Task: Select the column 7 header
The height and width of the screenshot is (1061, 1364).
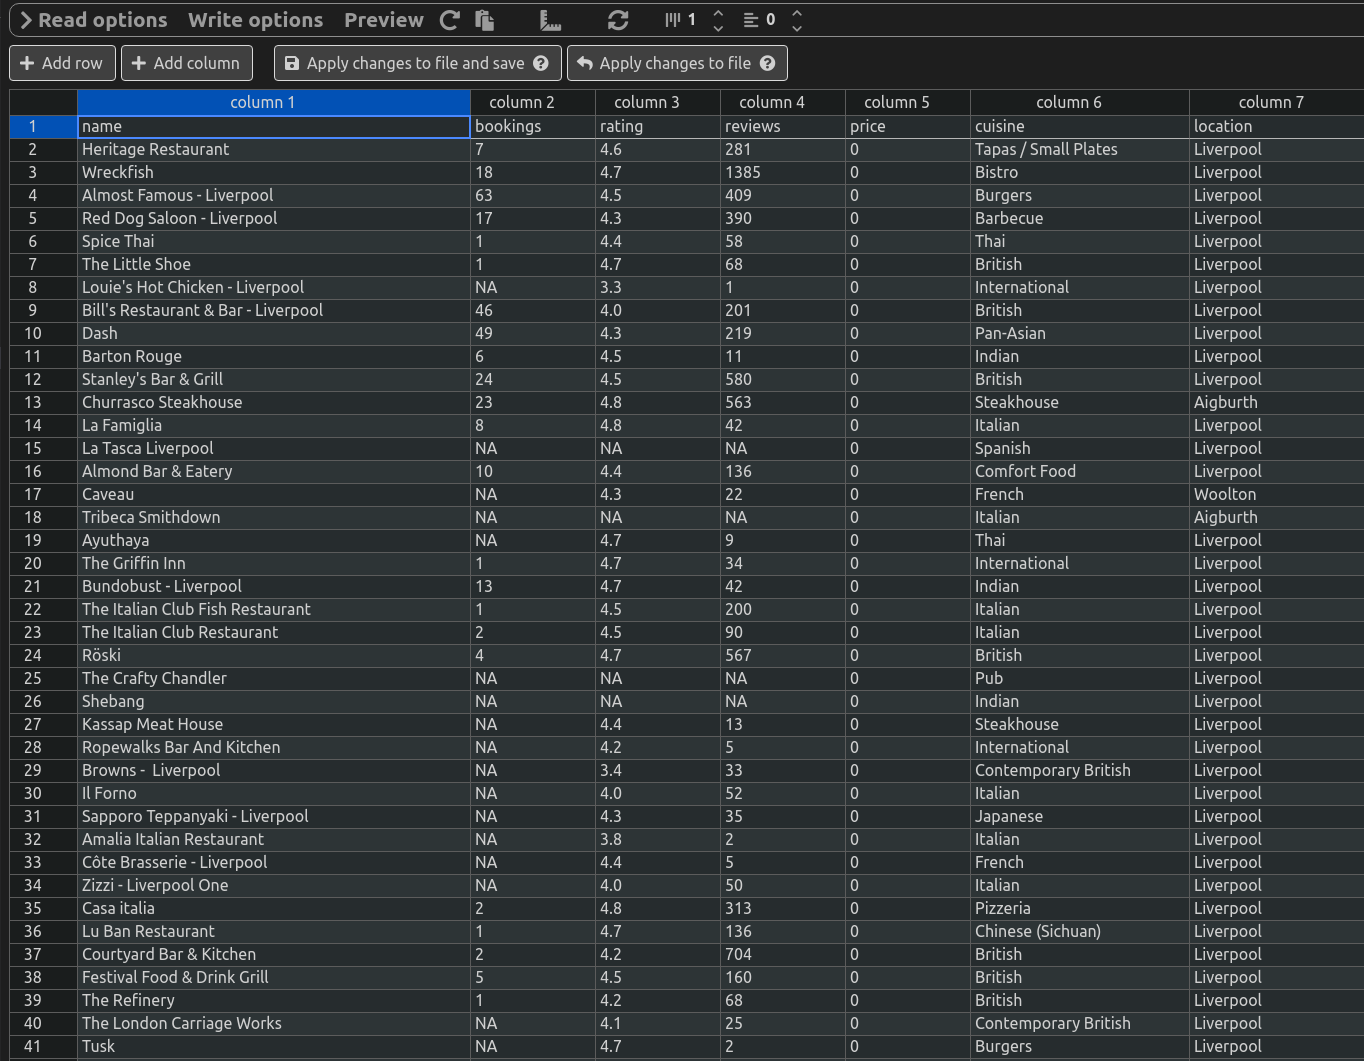Action: (1276, 102)
